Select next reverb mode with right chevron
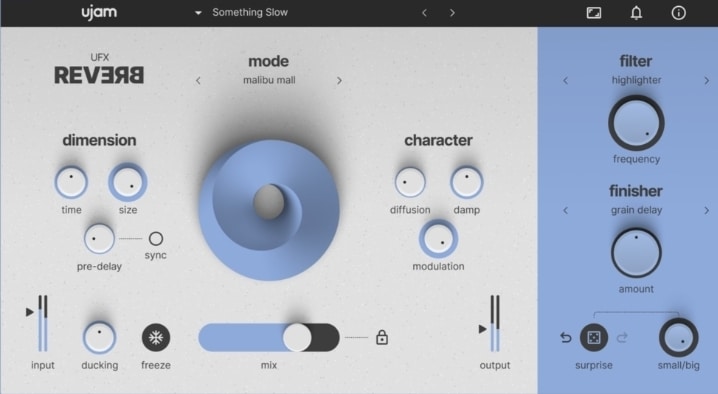 click(x=339, y=81)
